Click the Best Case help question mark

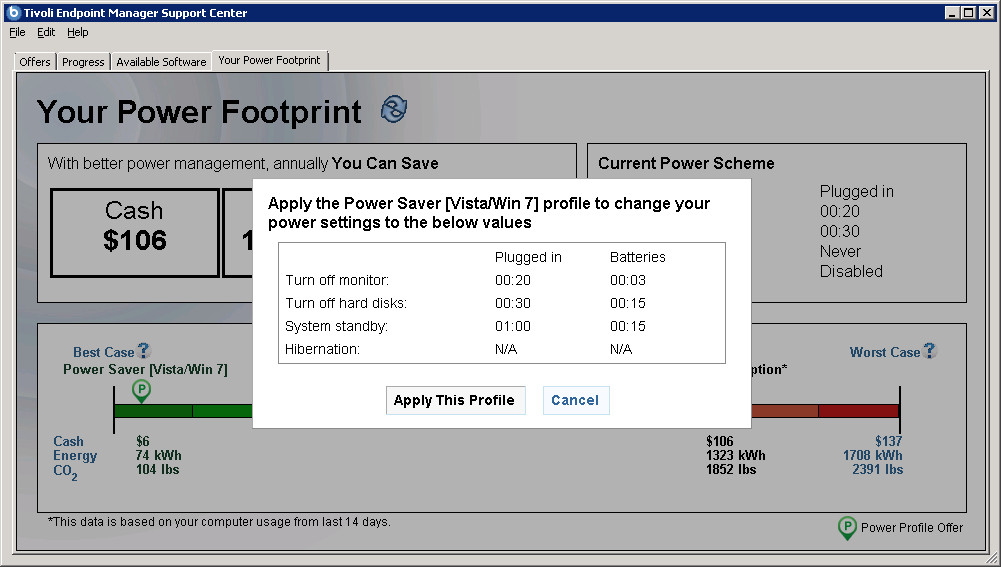(144, 351)
